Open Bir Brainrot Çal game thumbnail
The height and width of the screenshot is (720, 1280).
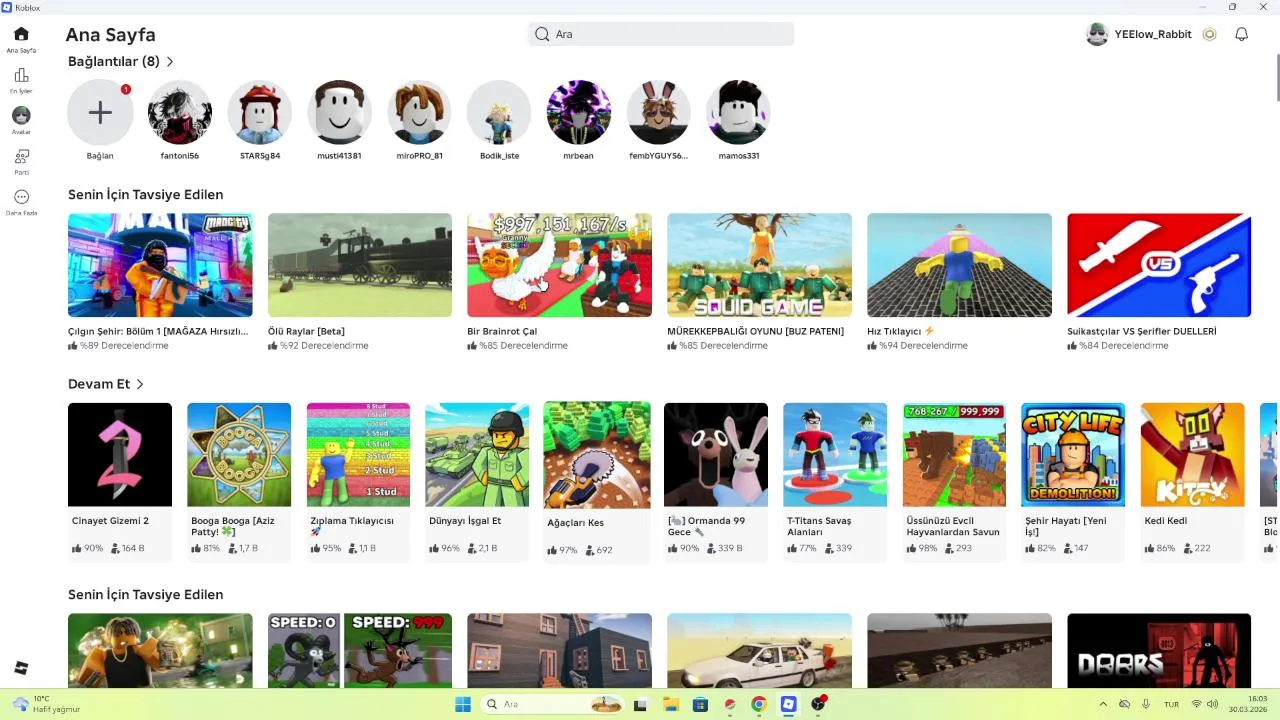pos(560,265)
